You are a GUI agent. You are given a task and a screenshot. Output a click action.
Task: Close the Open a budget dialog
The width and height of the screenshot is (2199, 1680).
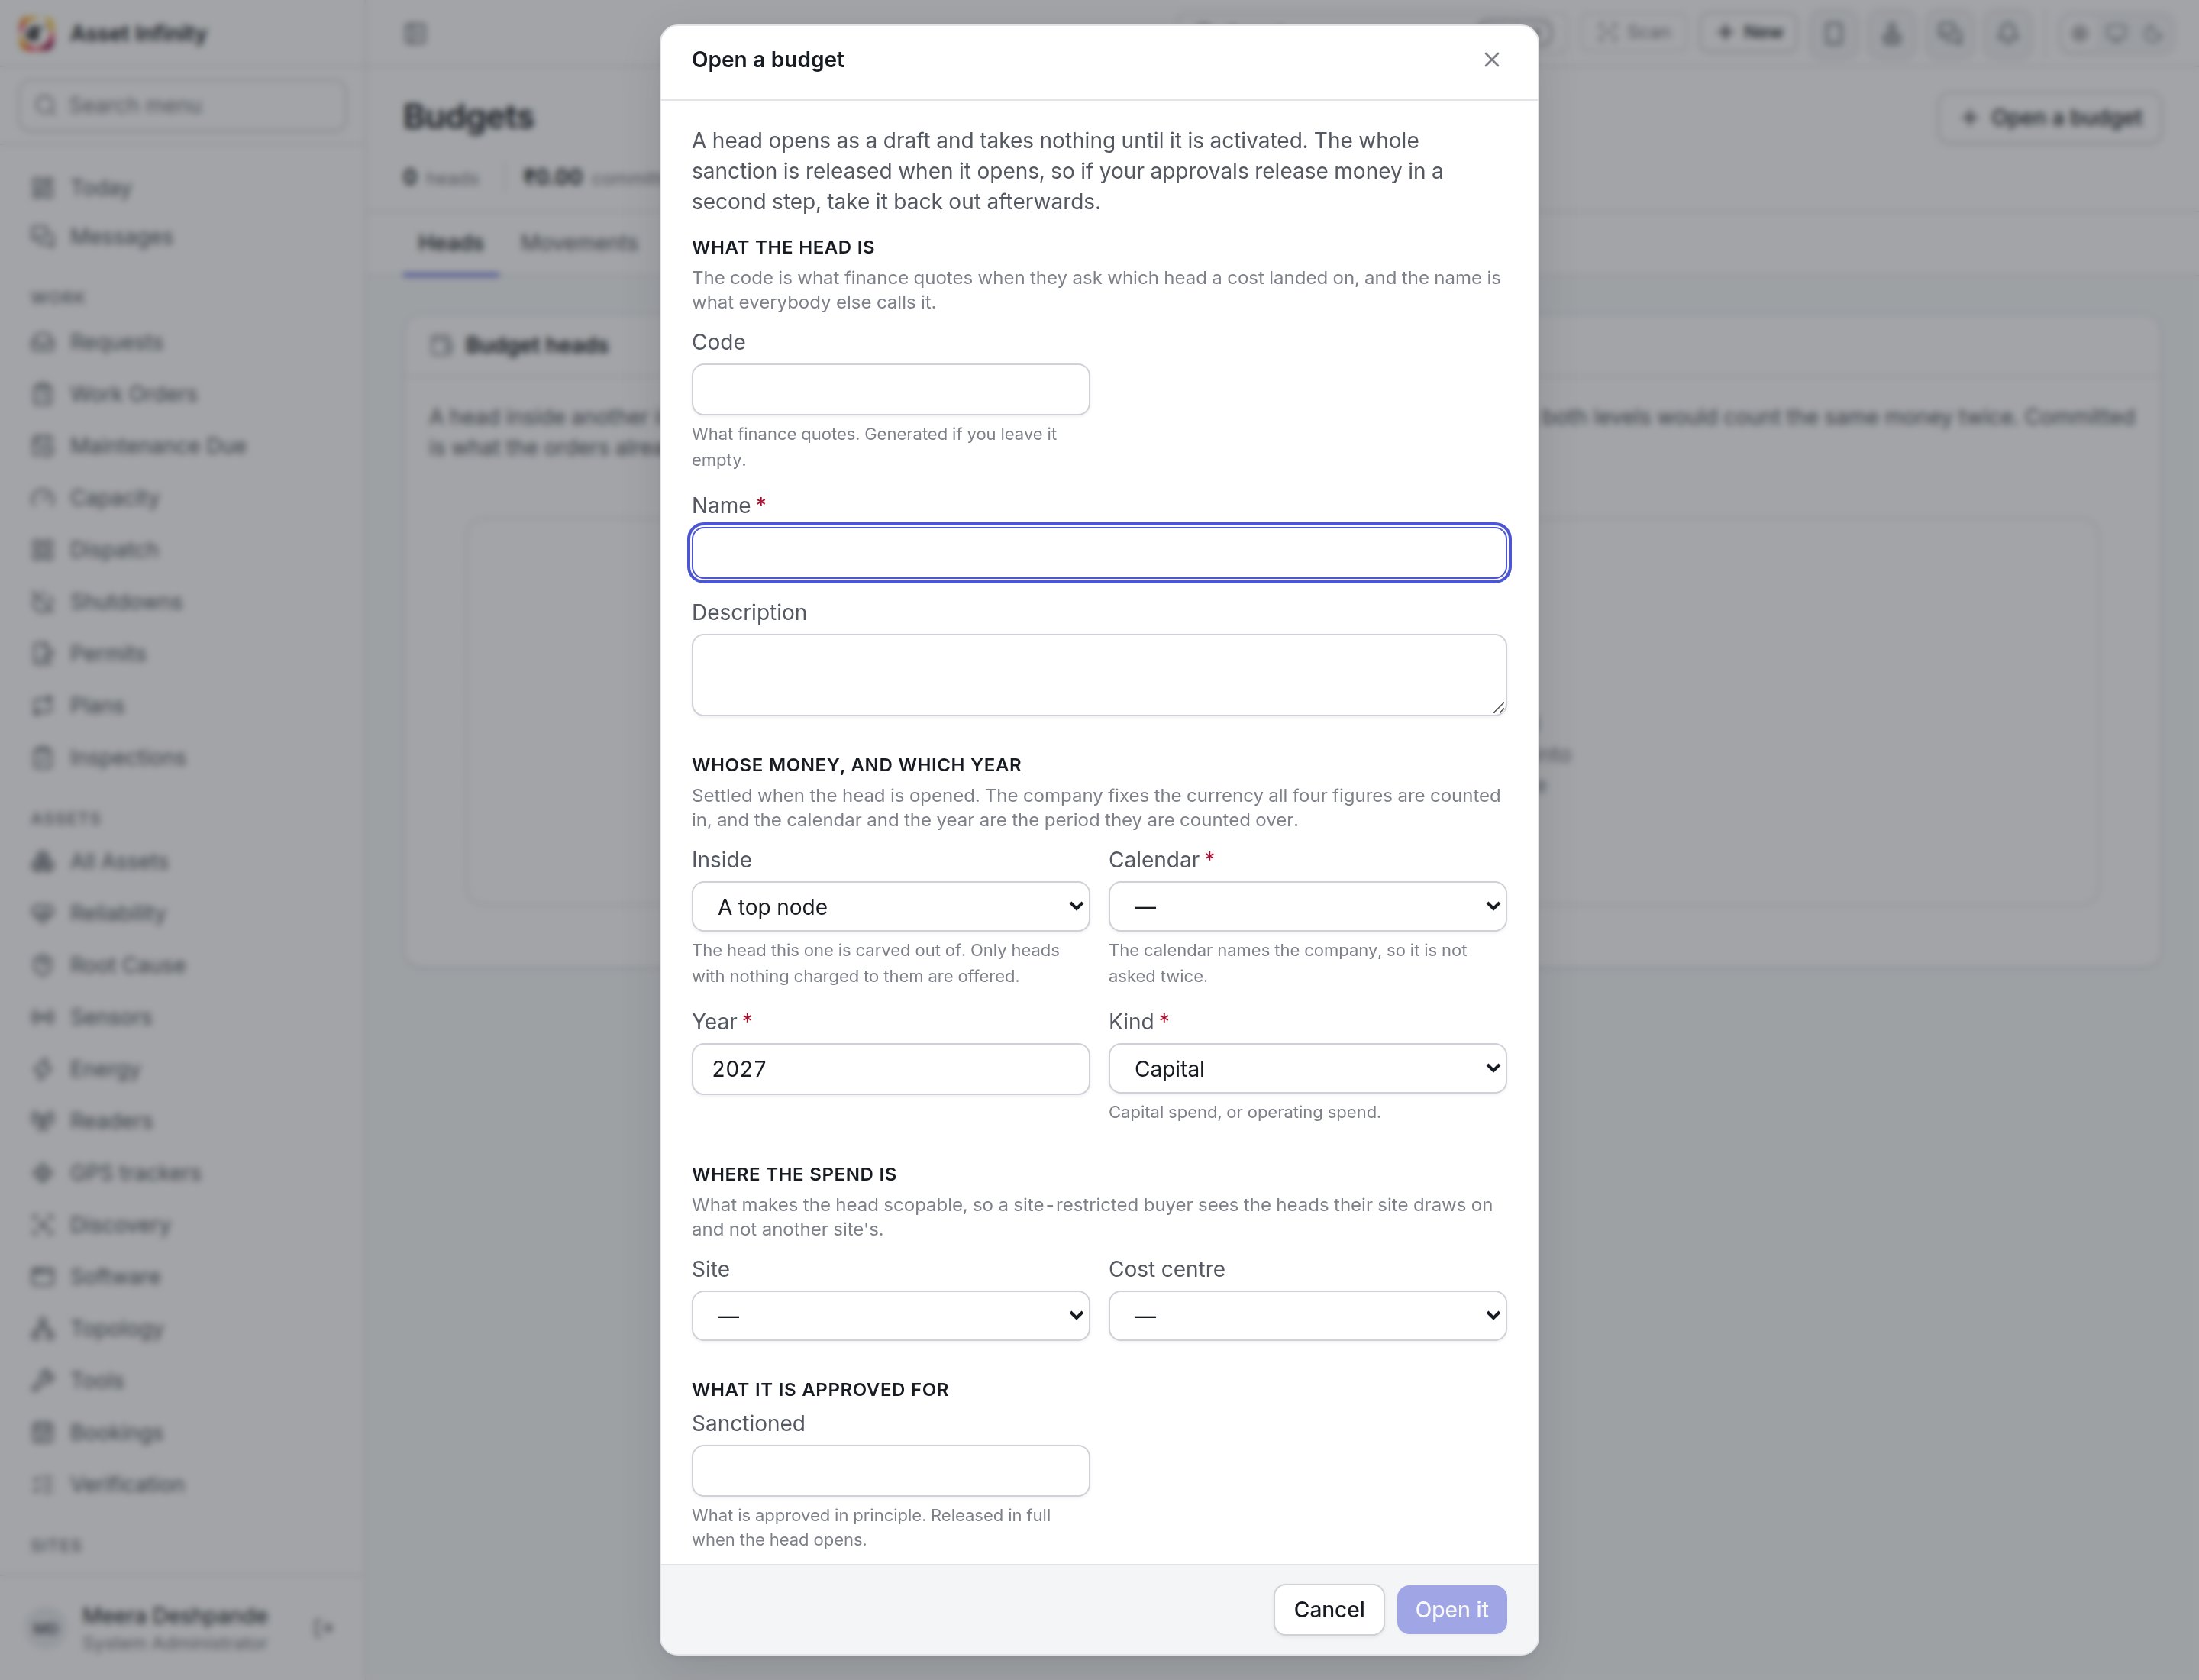(x=1491, y=60)
